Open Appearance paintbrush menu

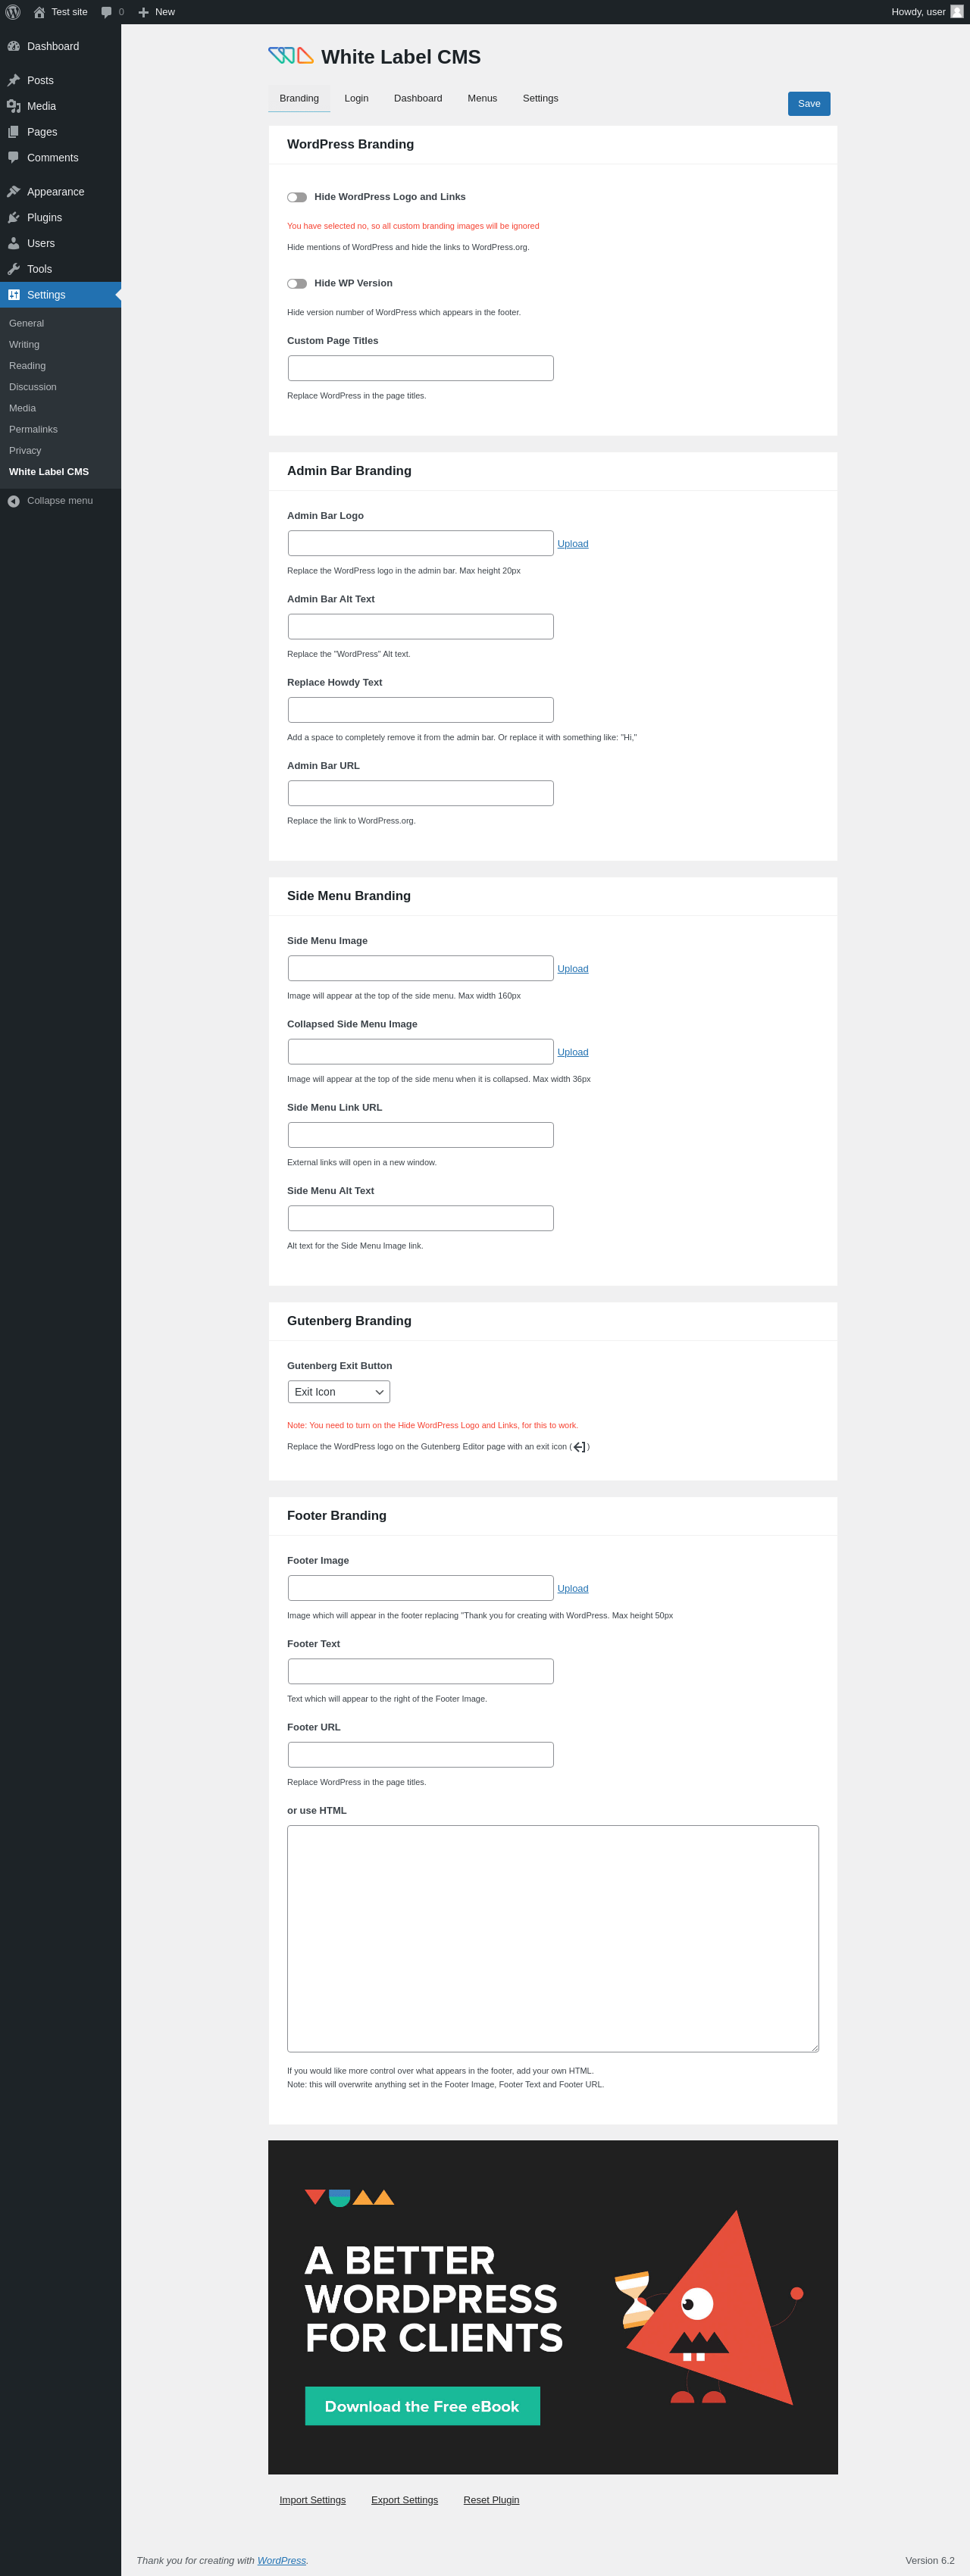14,191
